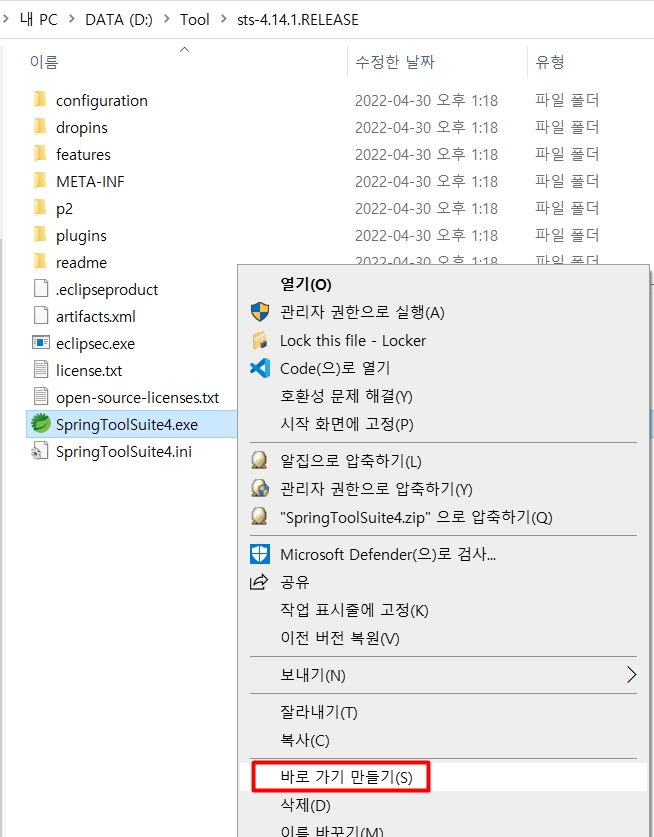The height and width of the screenshot is (837, 654).
Task: Click the Visual Studio Code icon
Action: coord(260,368)
